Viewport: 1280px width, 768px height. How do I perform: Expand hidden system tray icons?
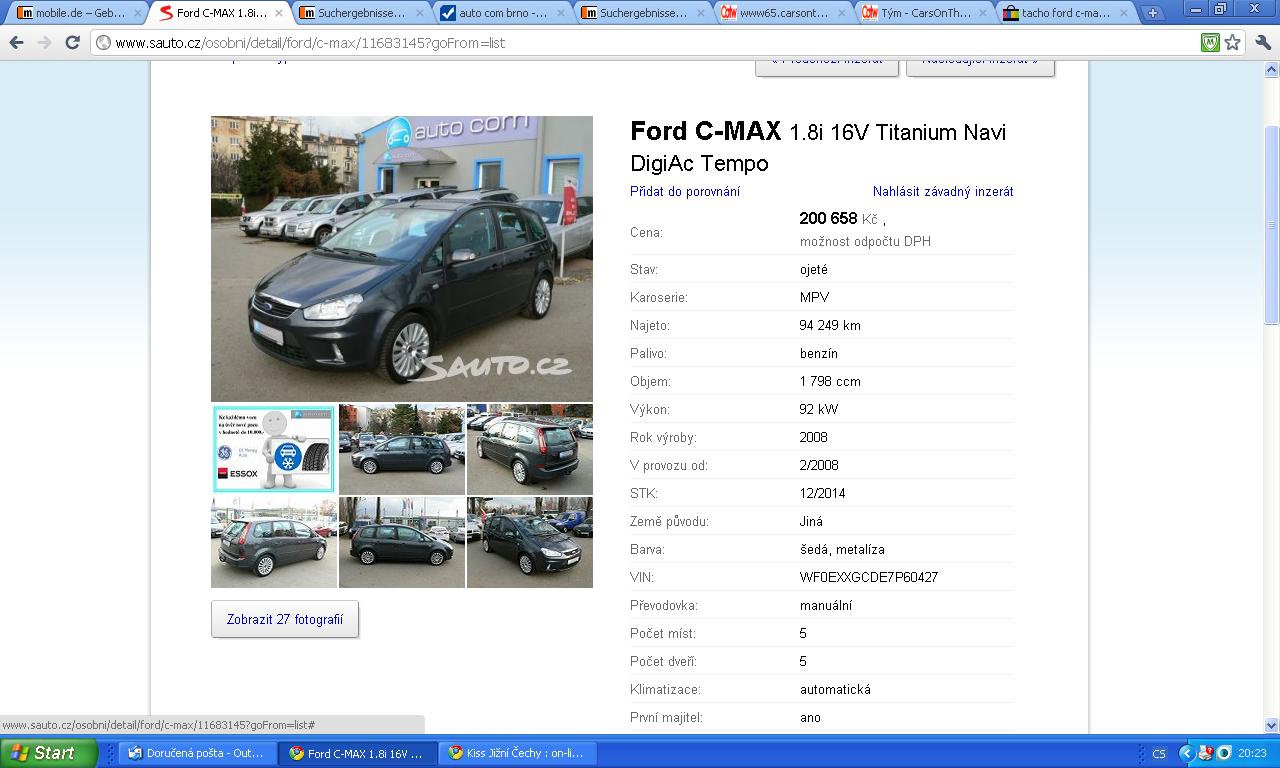click(1186, 753)
